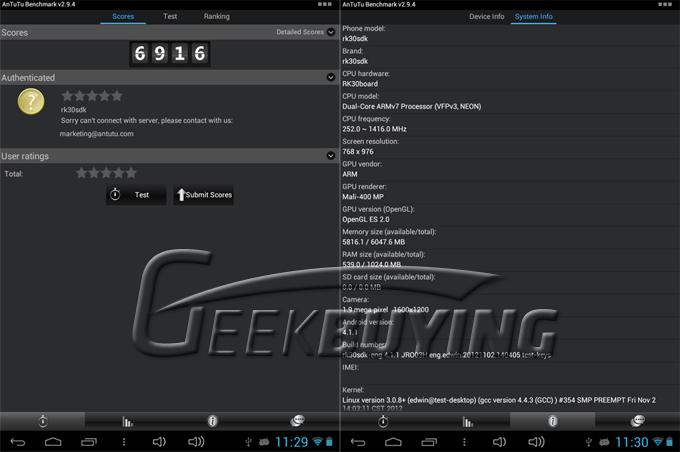680x452 pixels.
Task: Rate using the Total stars row
Action: [106, 174]
